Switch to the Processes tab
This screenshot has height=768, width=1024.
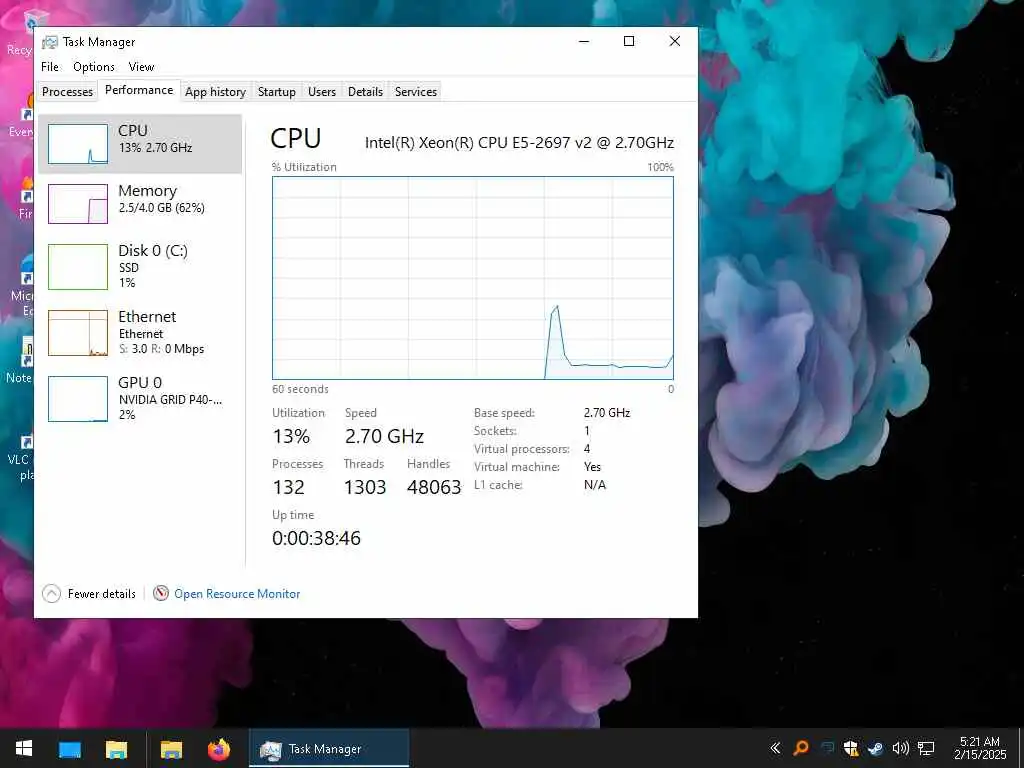(67, 92)
